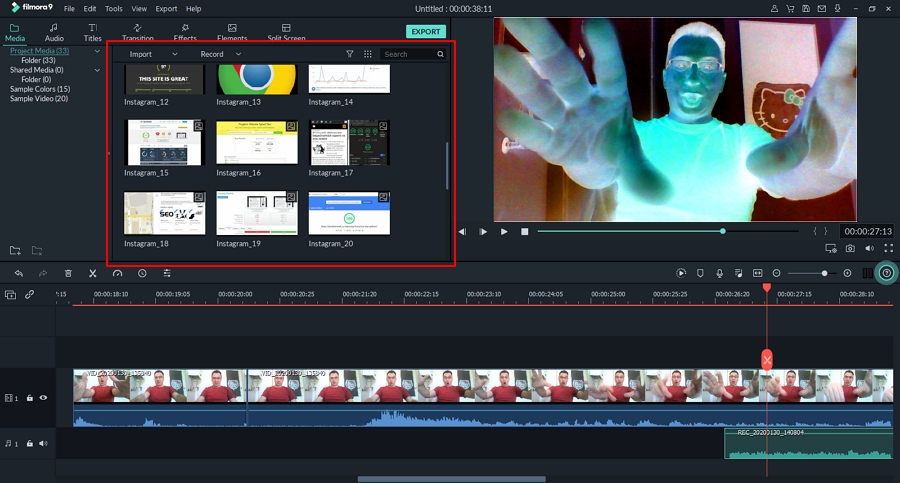Collapse the Project Media tree section
Screen dimensions: 900x483
[97, 51]
